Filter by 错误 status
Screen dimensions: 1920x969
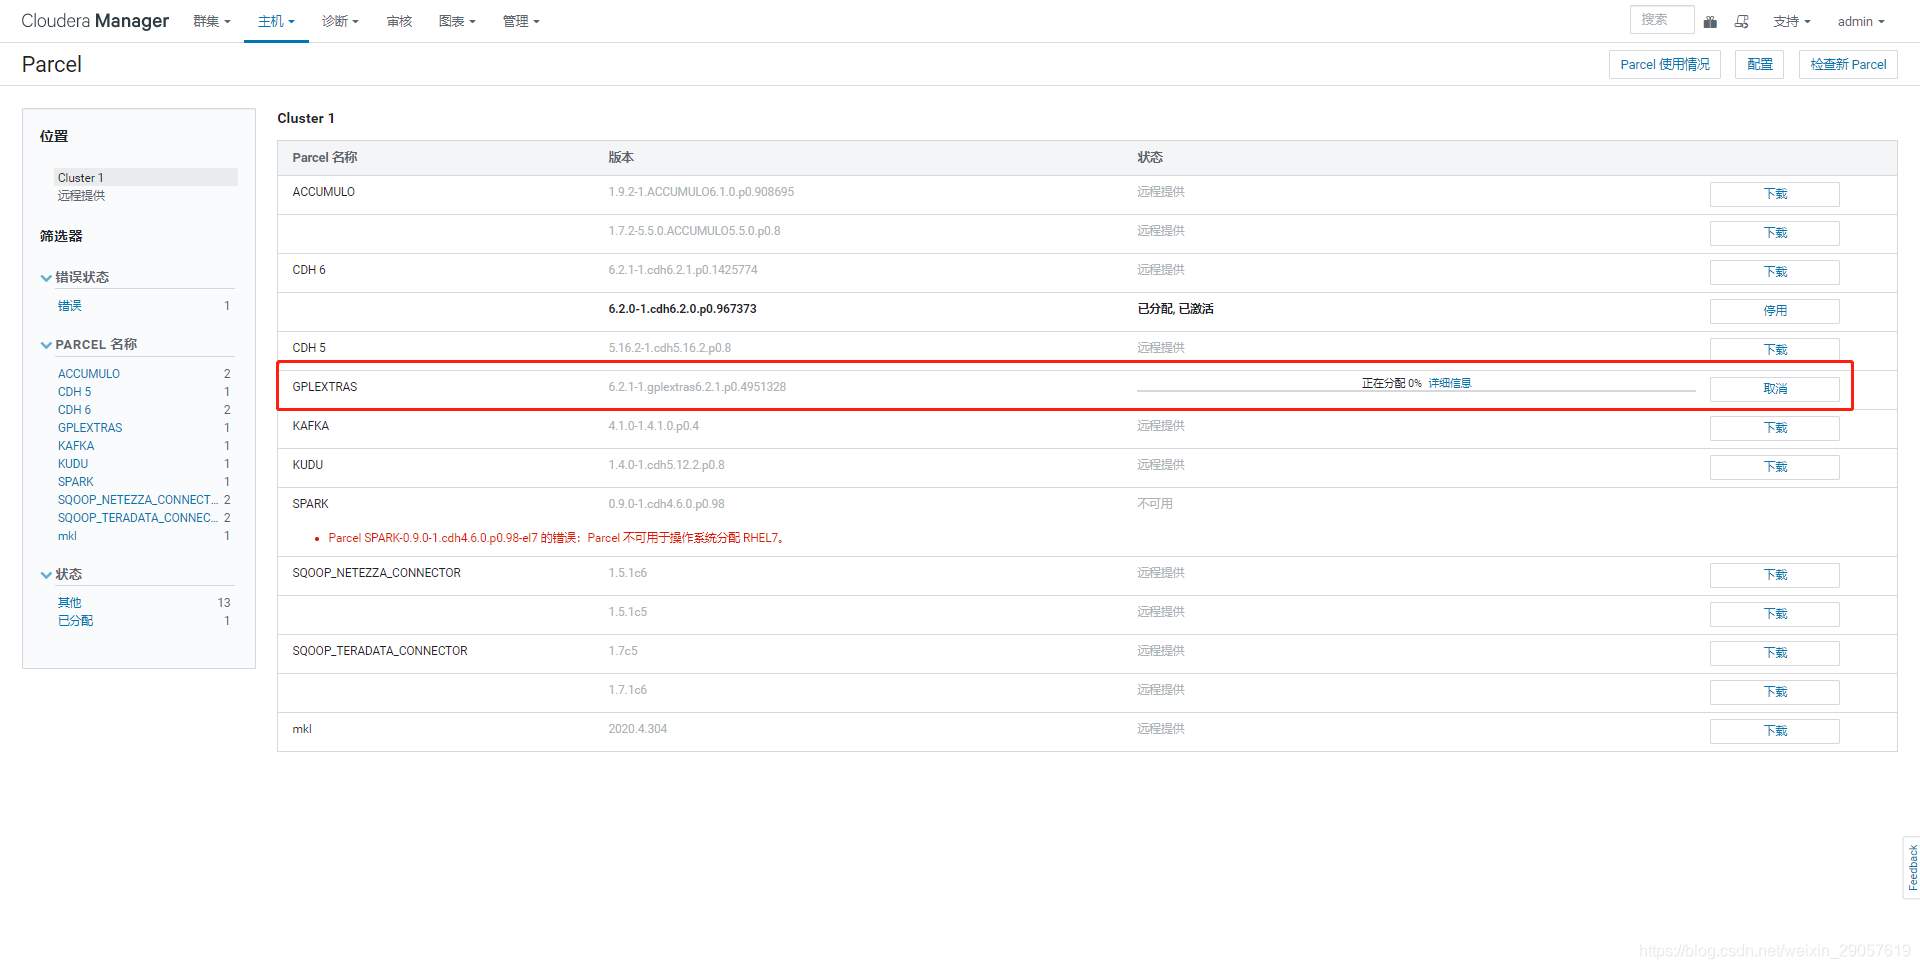[70, 306]
